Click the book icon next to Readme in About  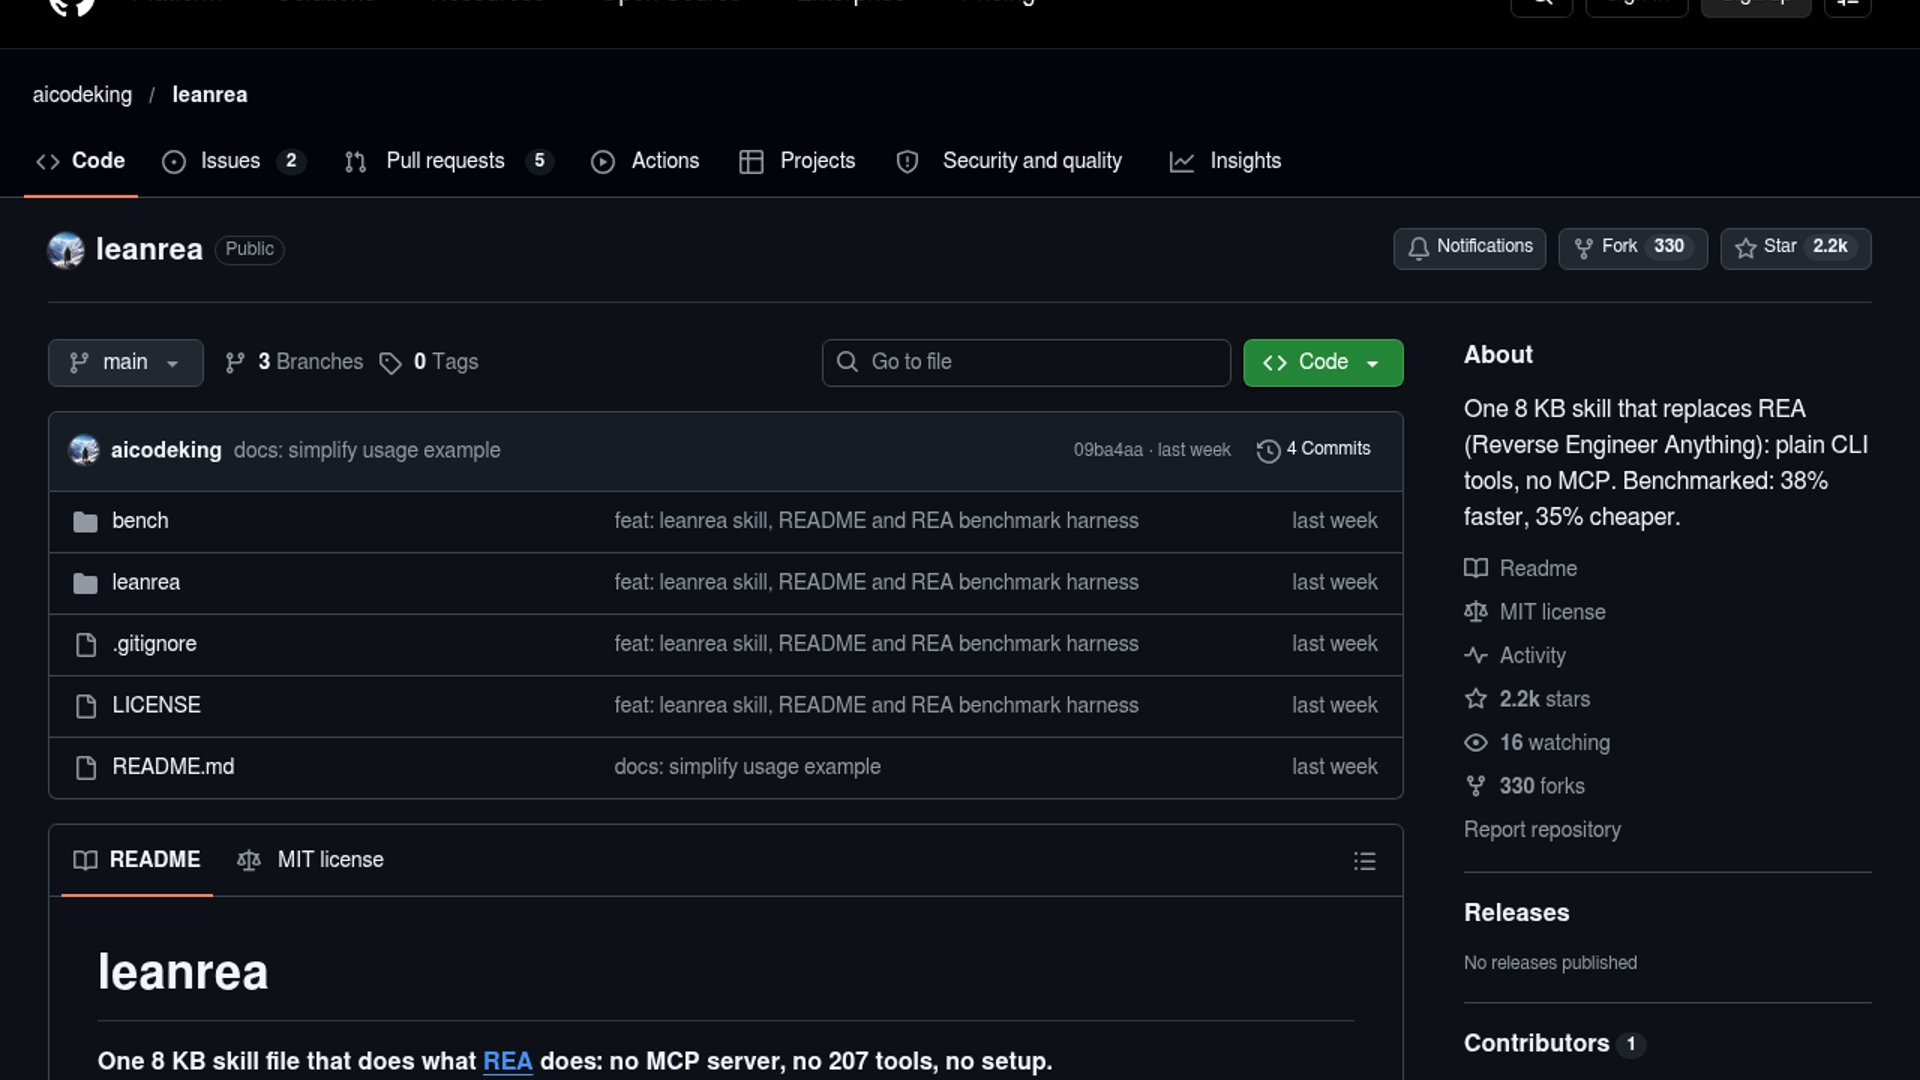click(x=1476, y=569)
